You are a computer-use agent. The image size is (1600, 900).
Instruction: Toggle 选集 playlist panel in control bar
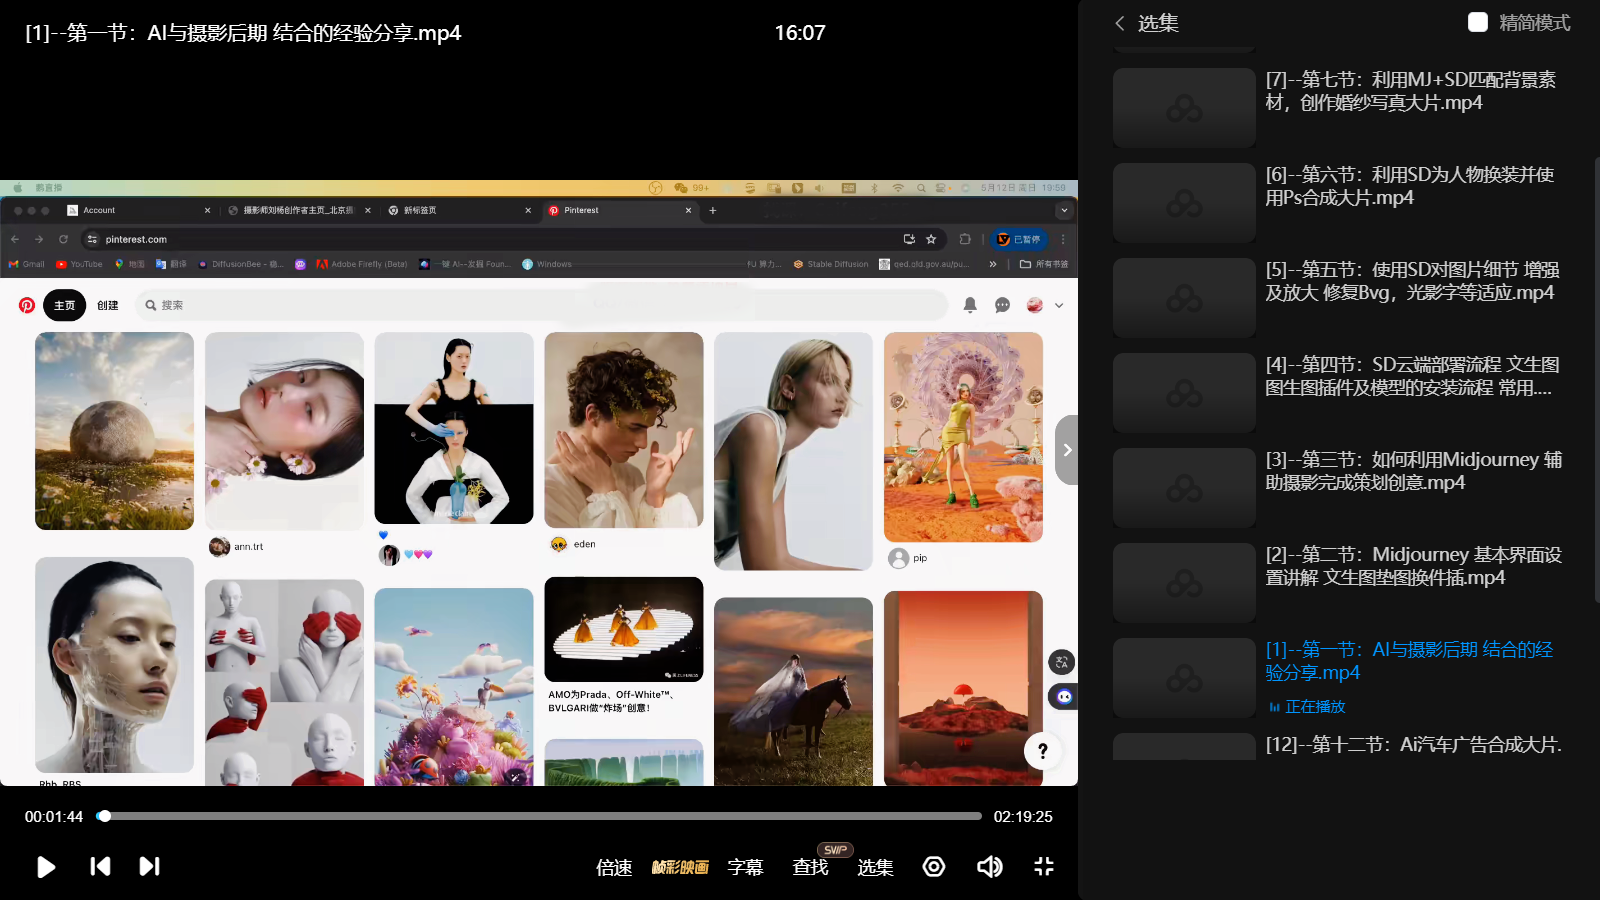[x=875, y=868]
